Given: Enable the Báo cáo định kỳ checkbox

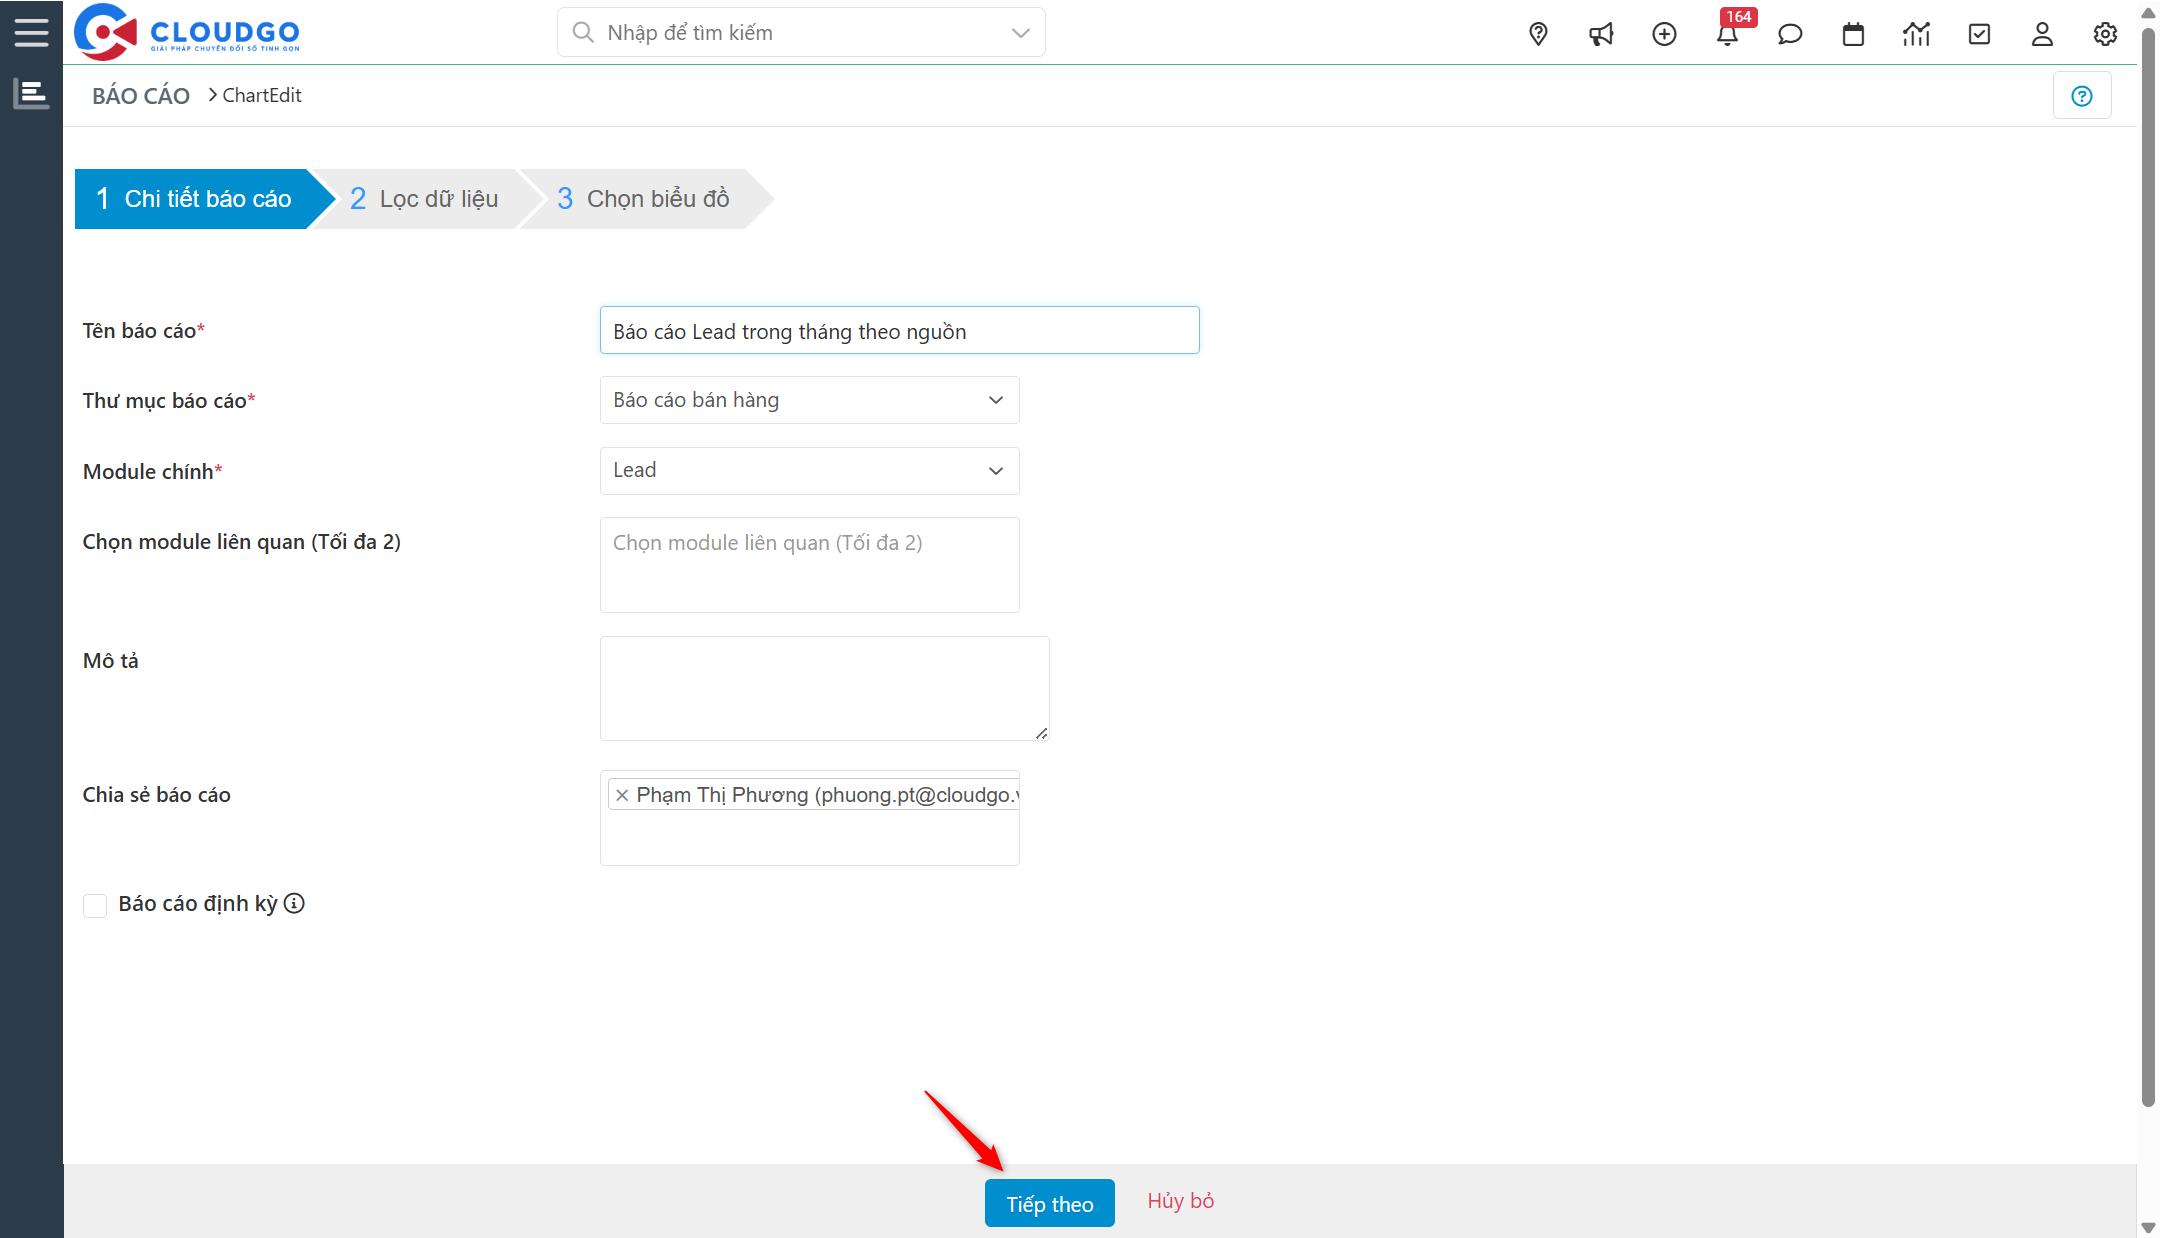Looking at the screenshot, I should pos(95,905).
